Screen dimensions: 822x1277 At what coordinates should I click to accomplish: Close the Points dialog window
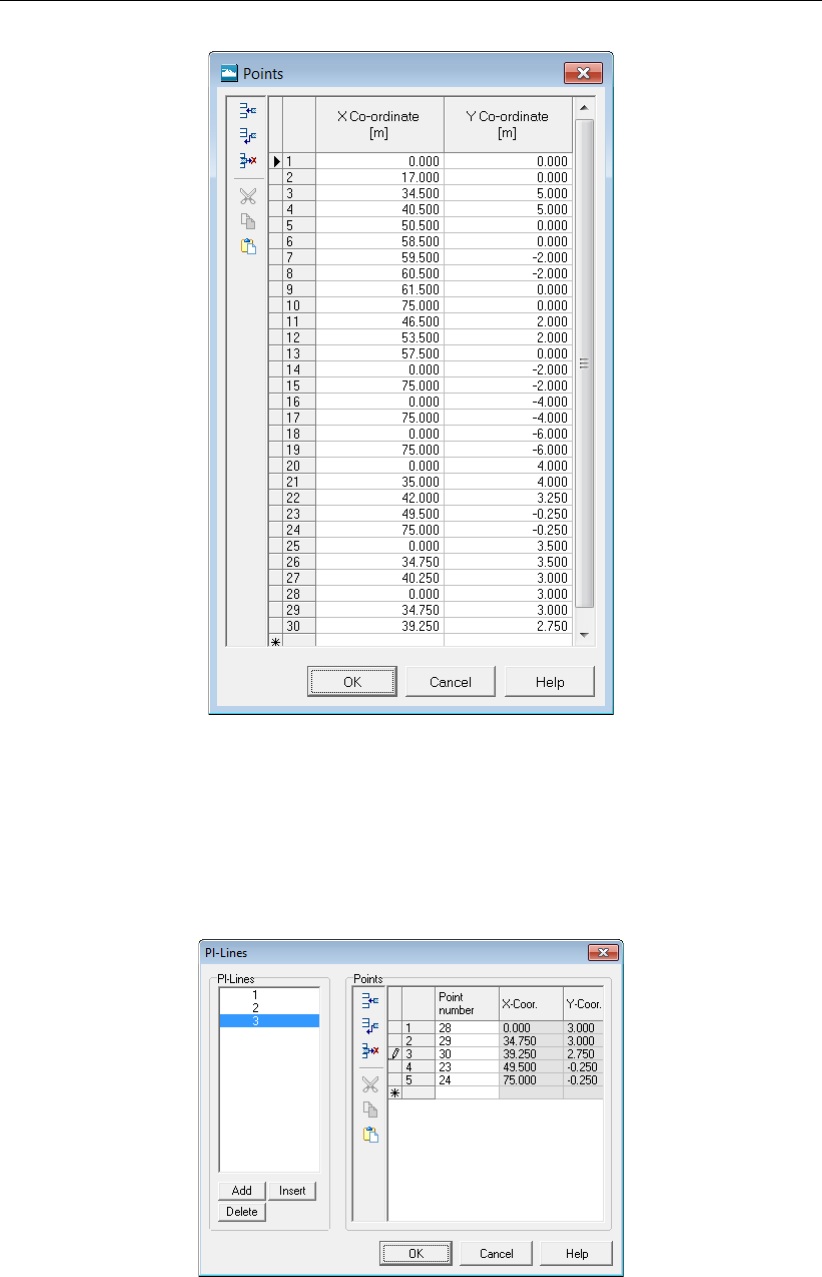(x=583, y=73)
